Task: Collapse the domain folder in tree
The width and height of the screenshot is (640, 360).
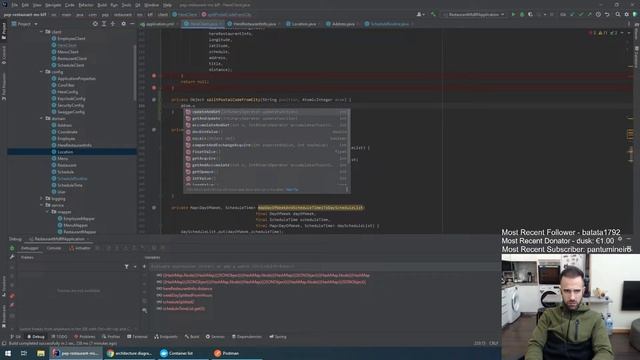Action: click(41, 118)
